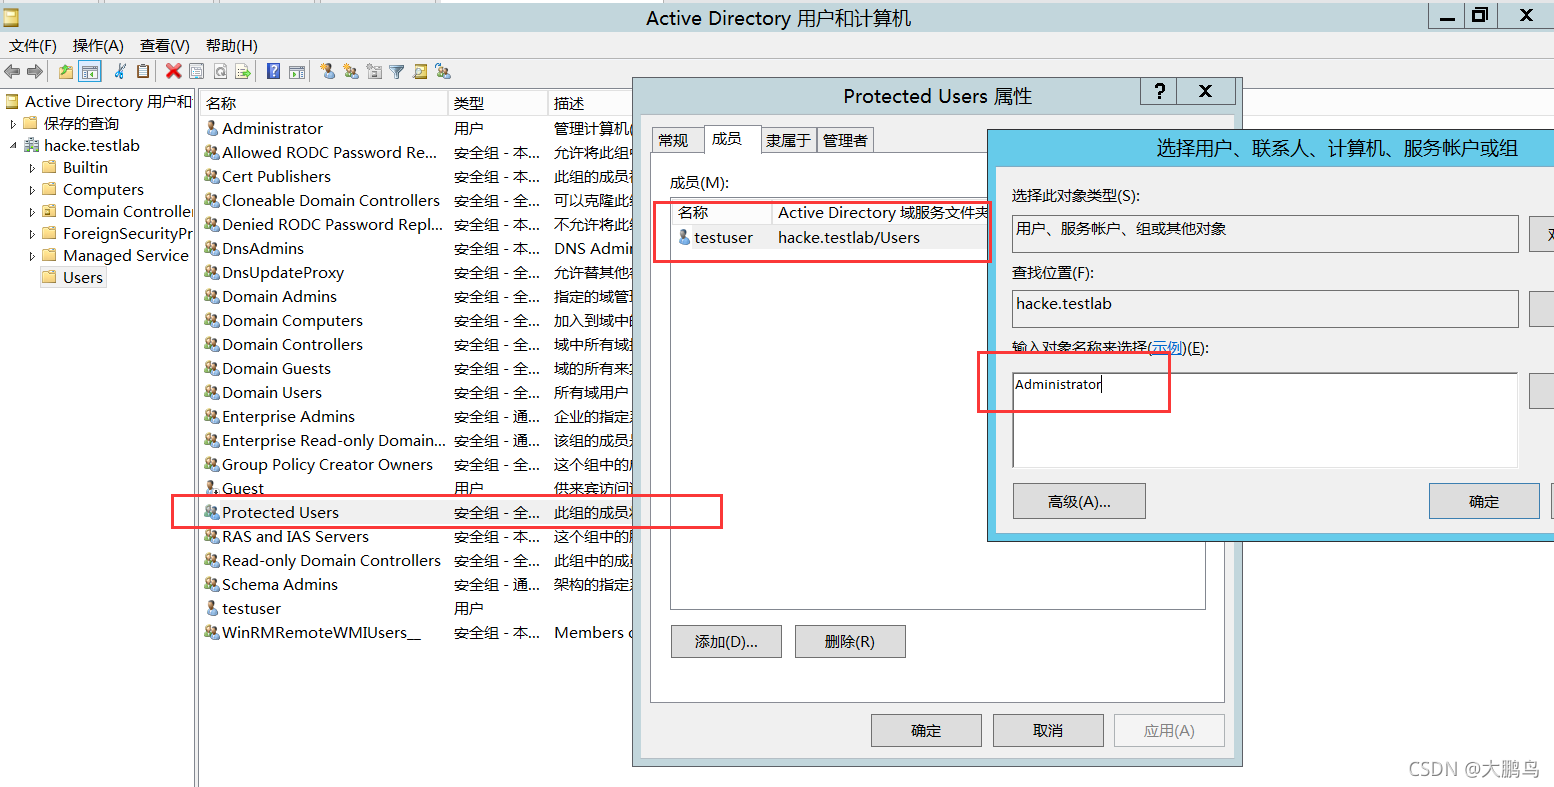Open the 帮助(H) menu
Screen dimensions: 1554x787
[232, 45]
